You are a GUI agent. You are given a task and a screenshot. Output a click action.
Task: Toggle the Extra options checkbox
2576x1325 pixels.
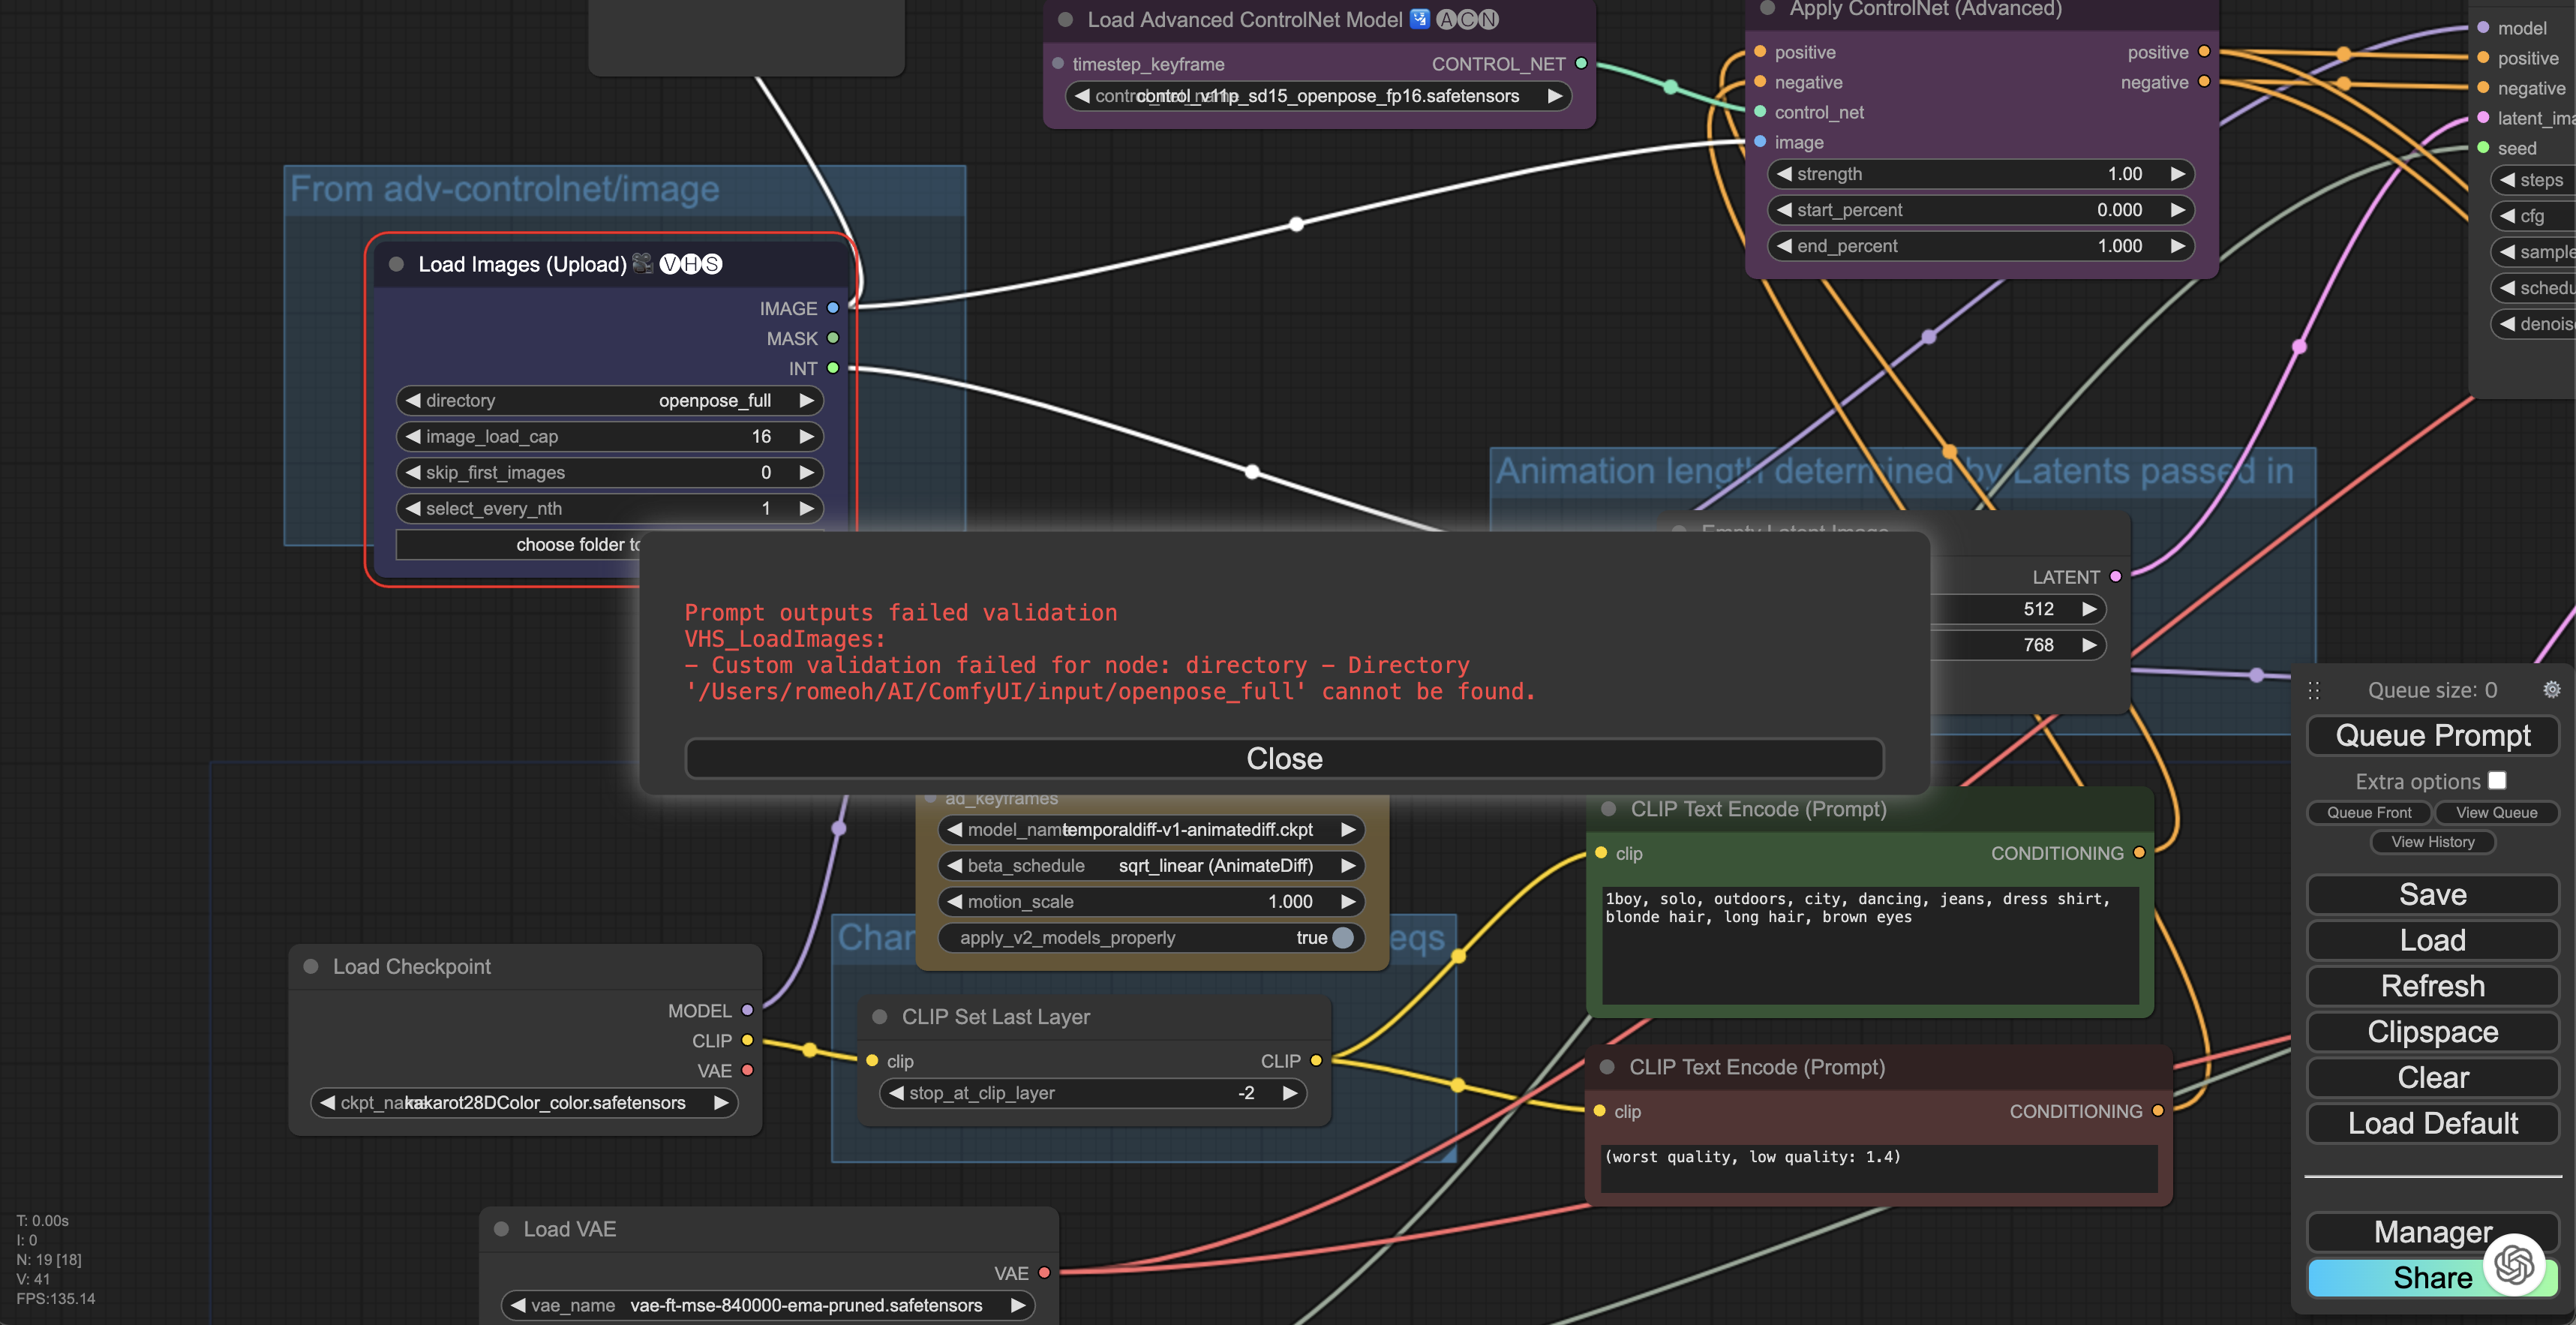[2497, 780]
